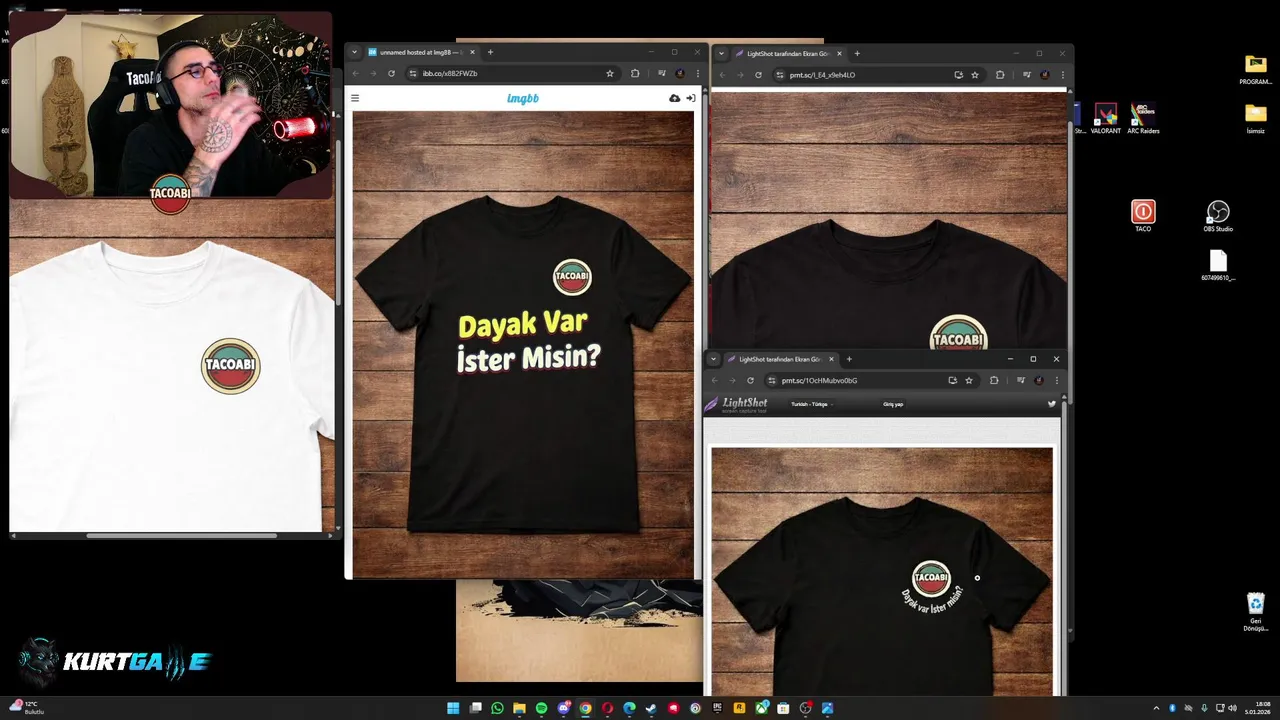Click the imgbb sign-in arrow icon
1280x720 pixels.
(x=690, y=98)
